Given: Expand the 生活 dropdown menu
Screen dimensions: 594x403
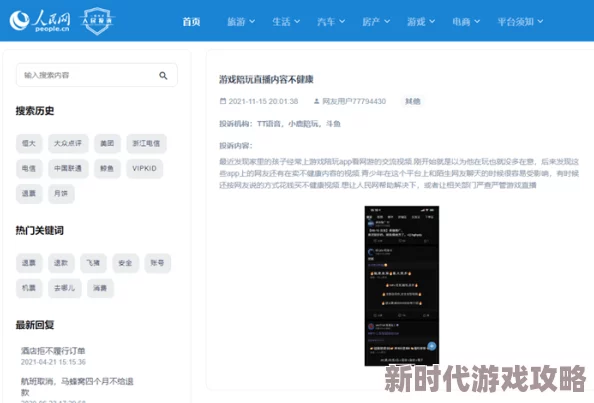Looking at the screenshot, I should tap(286, 22).
